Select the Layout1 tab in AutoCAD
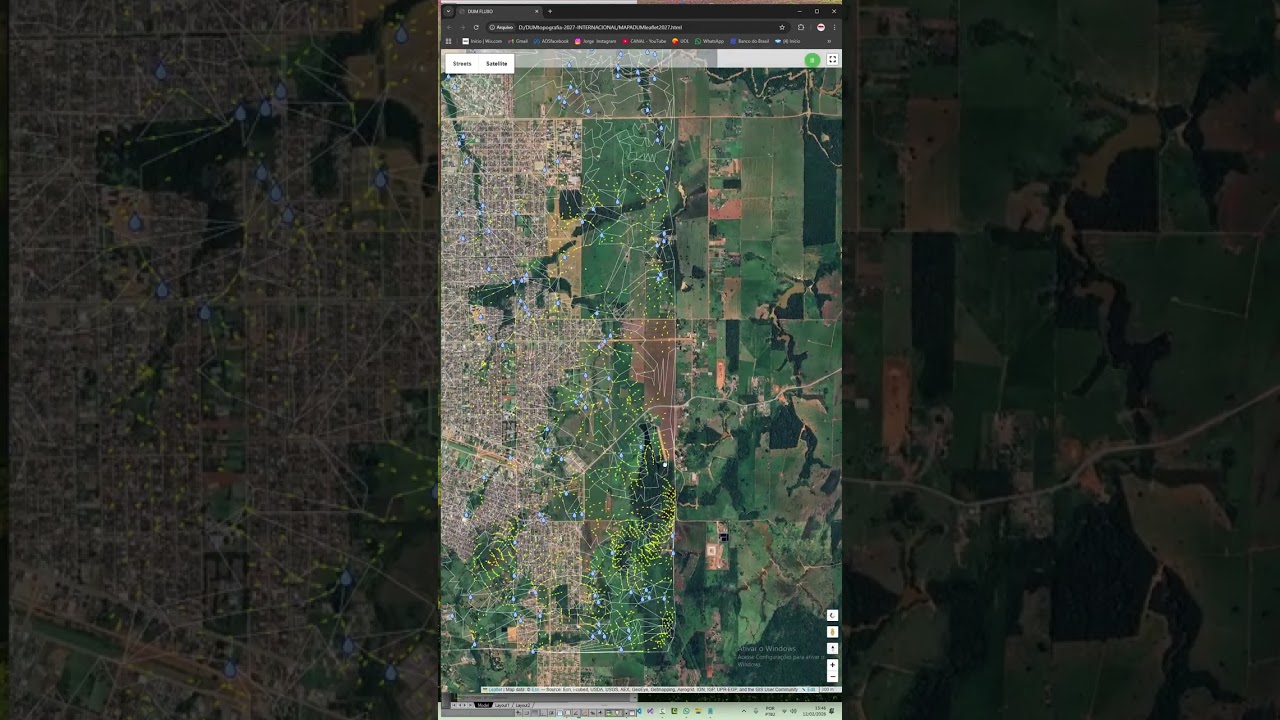The image size is (1280, 720). [x=502, y=705]
